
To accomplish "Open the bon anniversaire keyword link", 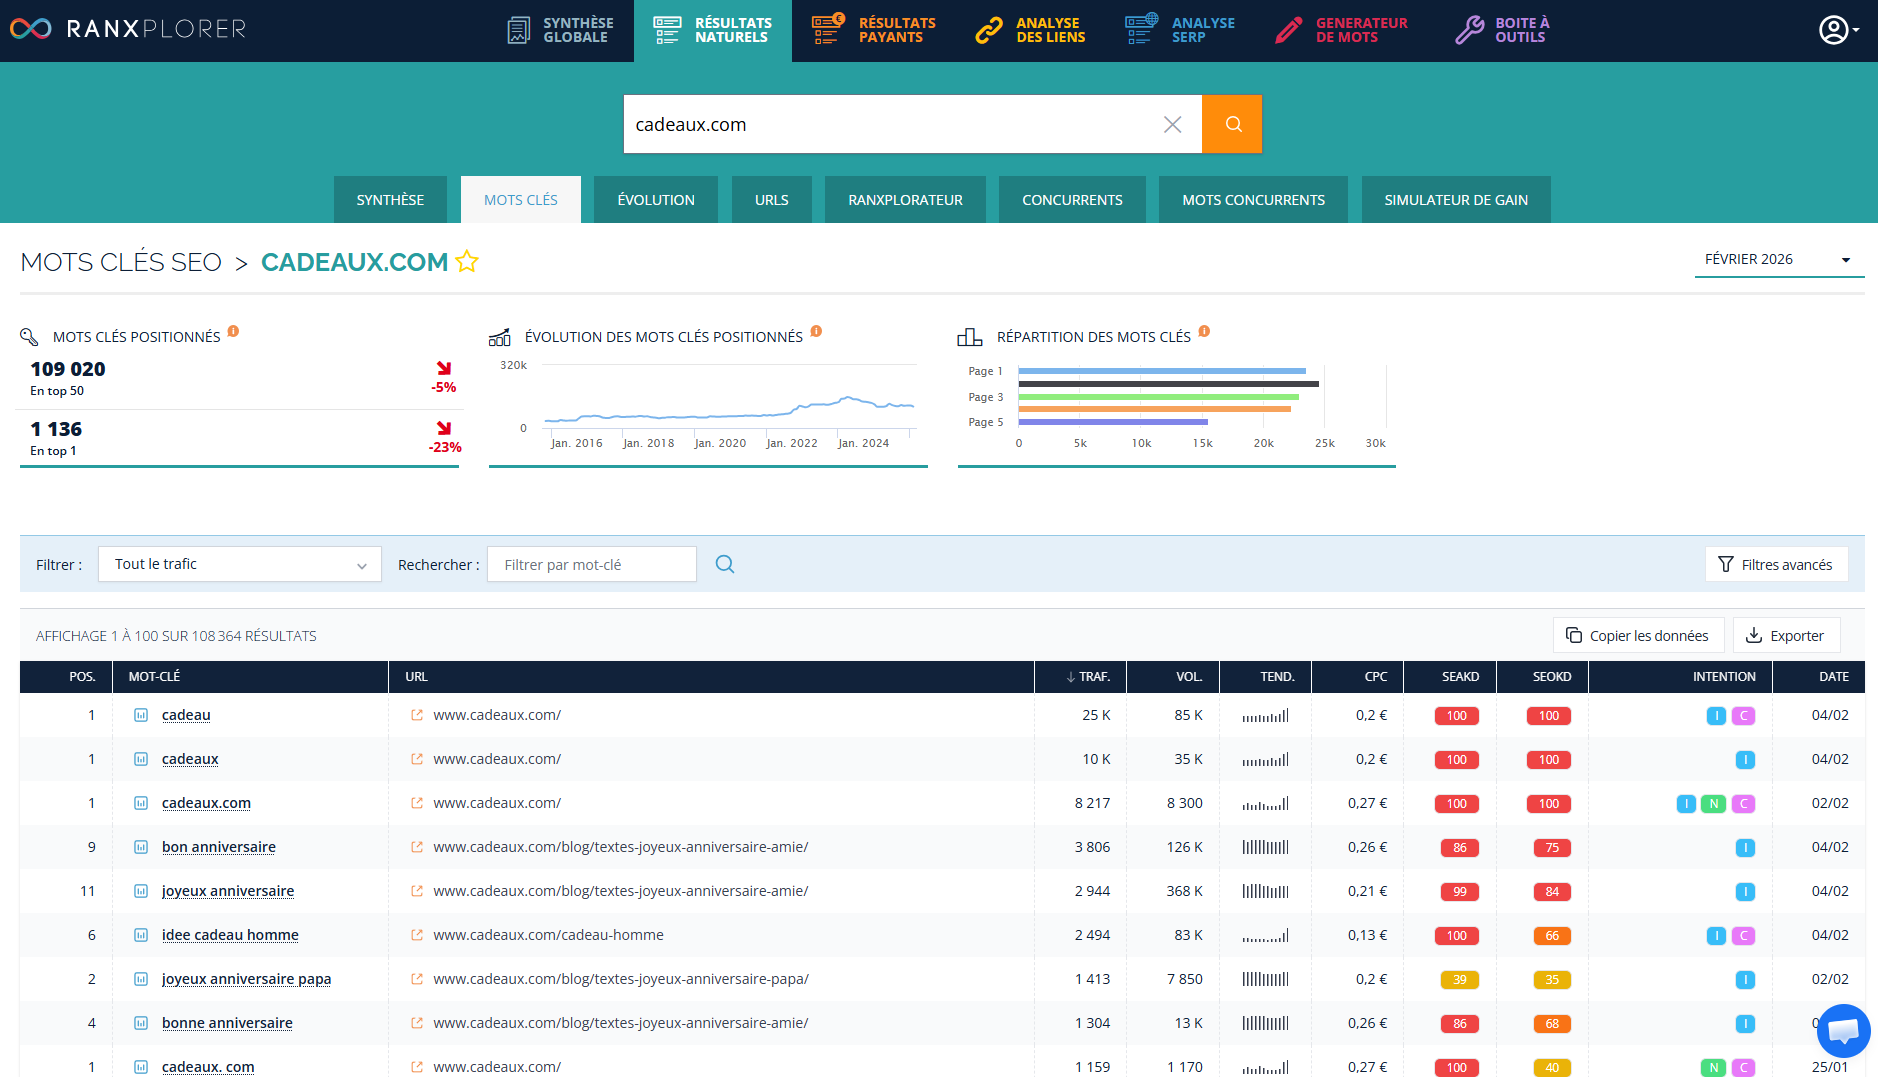I will click(x=219, y=847).
